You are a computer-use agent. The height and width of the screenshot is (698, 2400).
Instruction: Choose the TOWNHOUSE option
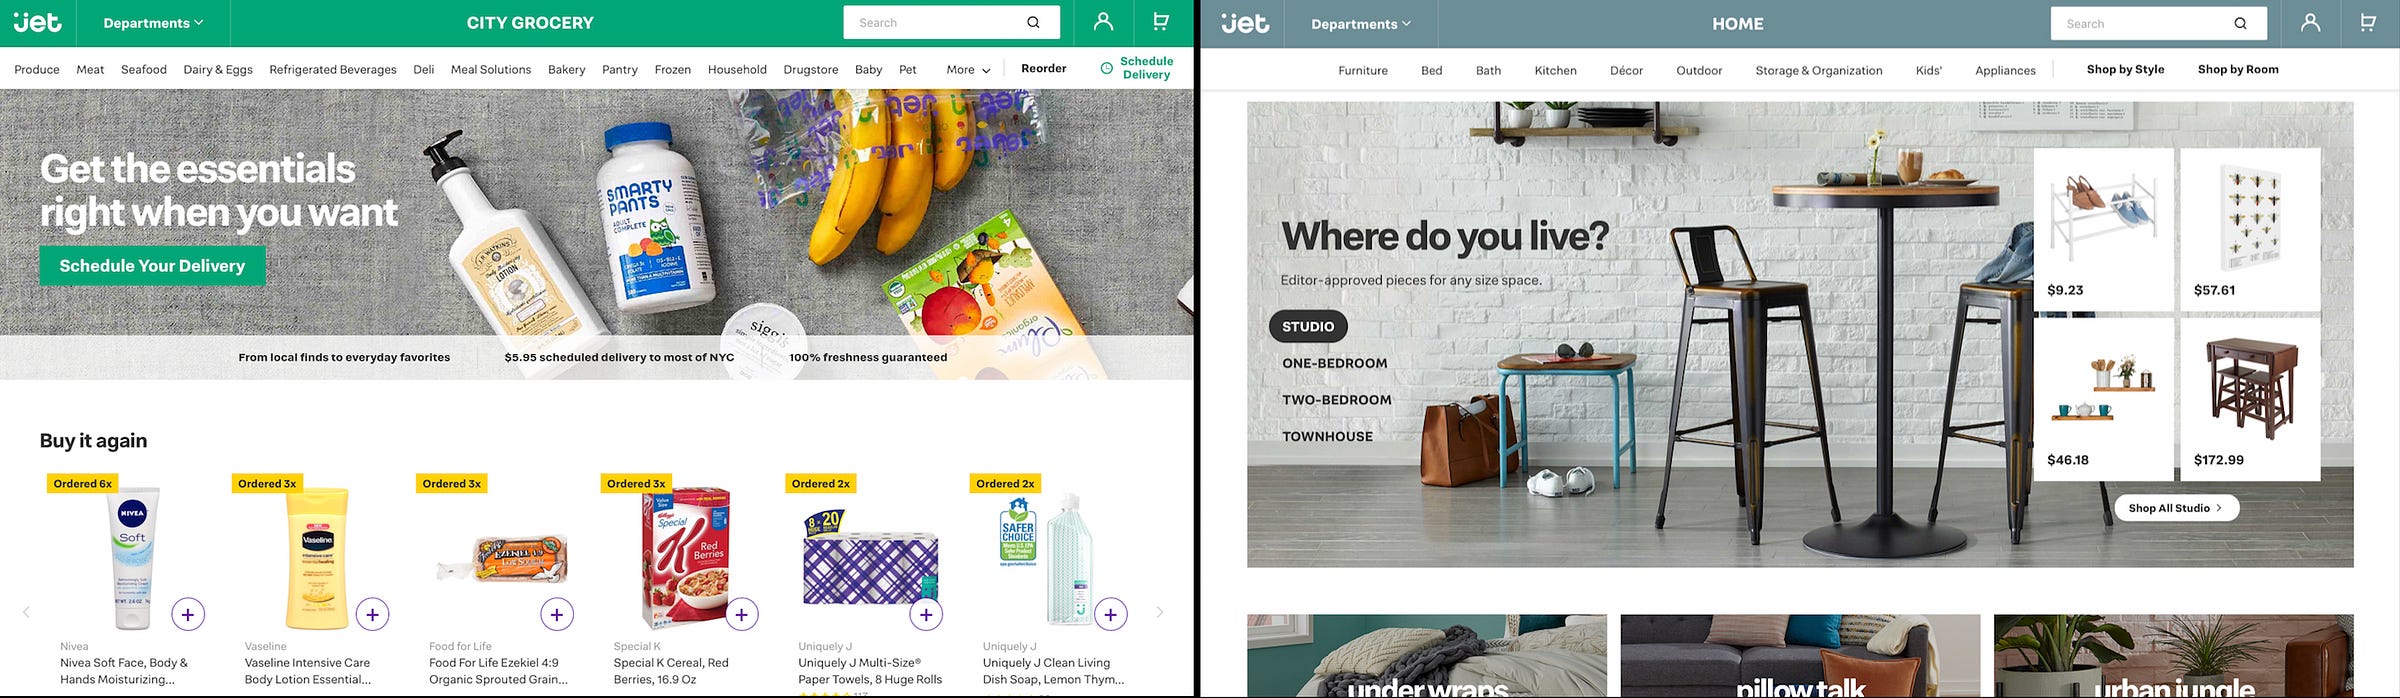(1327, 436)
